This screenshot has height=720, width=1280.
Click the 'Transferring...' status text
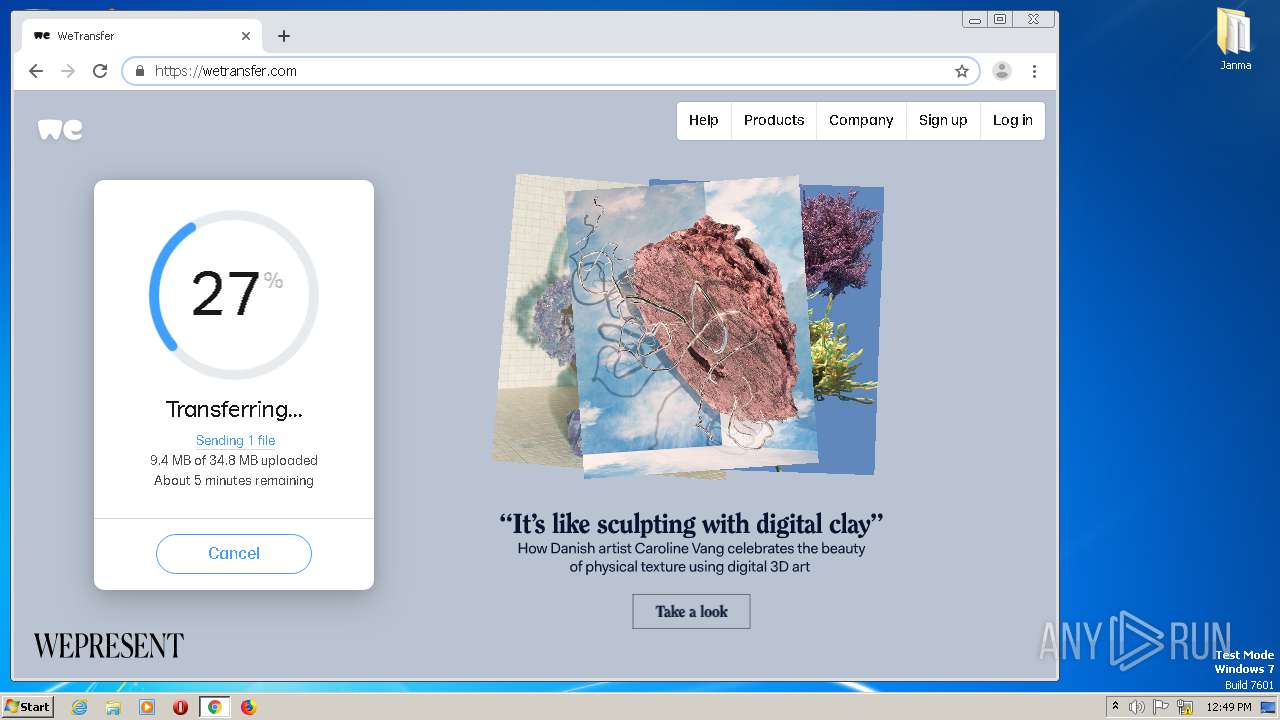pos(234,409)
